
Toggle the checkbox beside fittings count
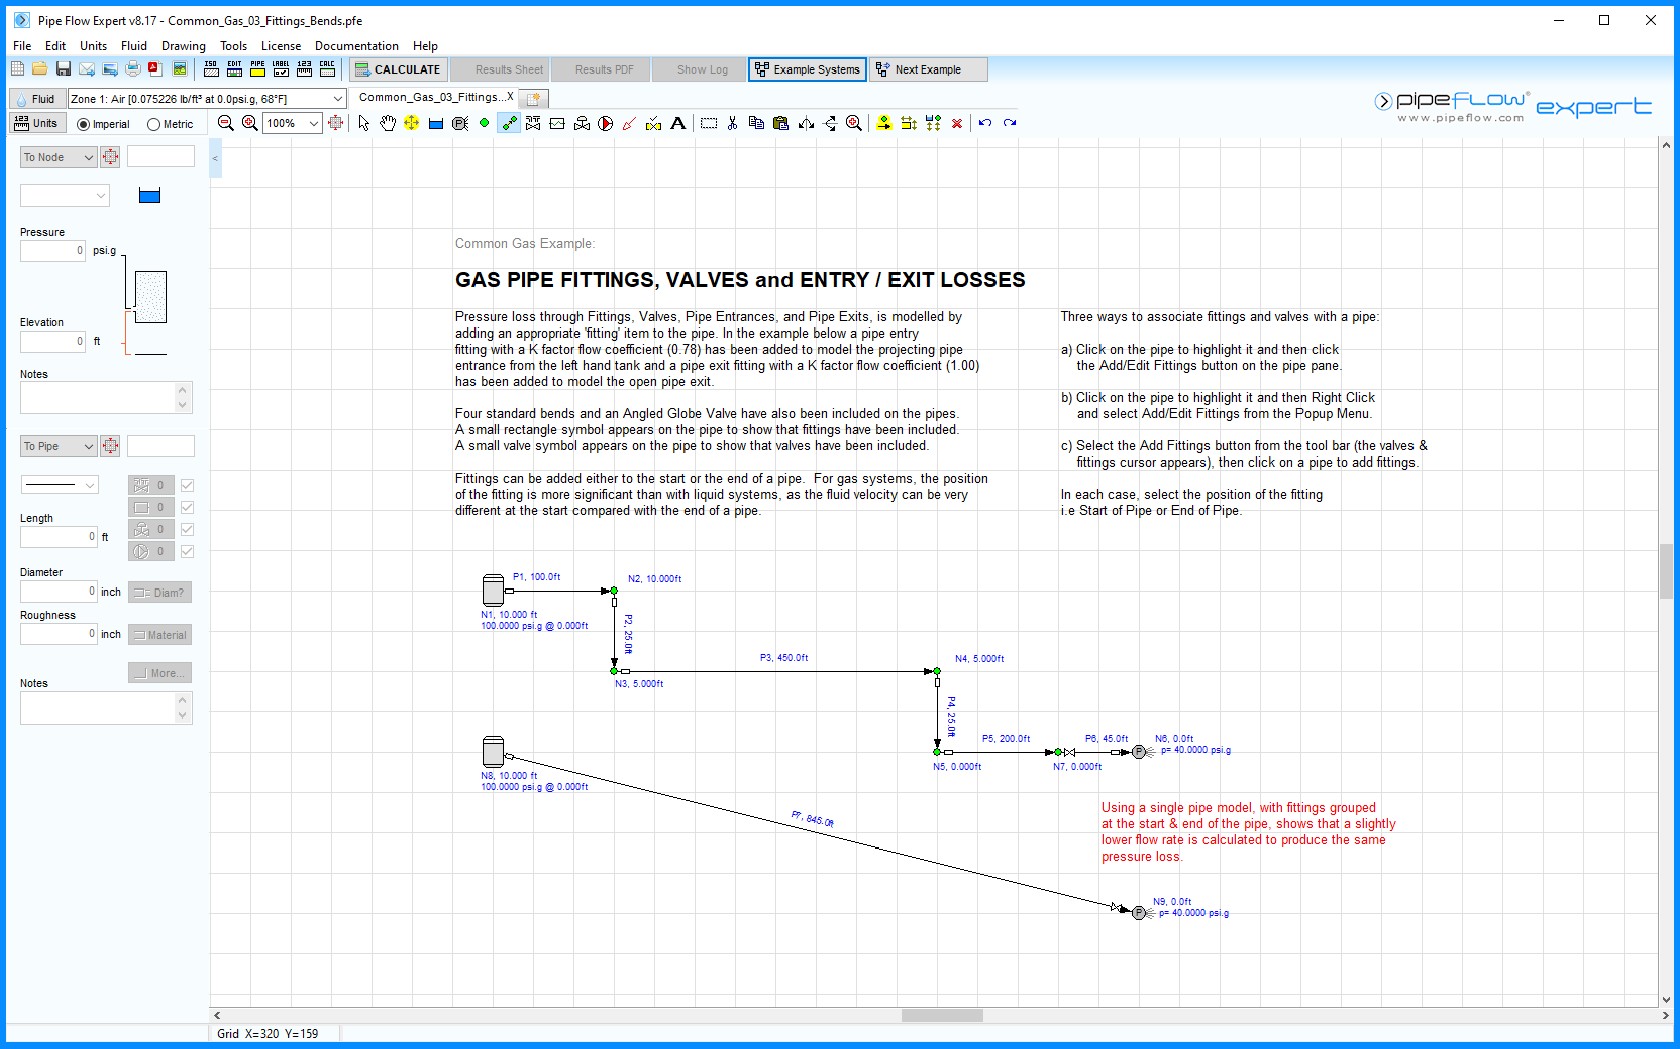(187, 485)
